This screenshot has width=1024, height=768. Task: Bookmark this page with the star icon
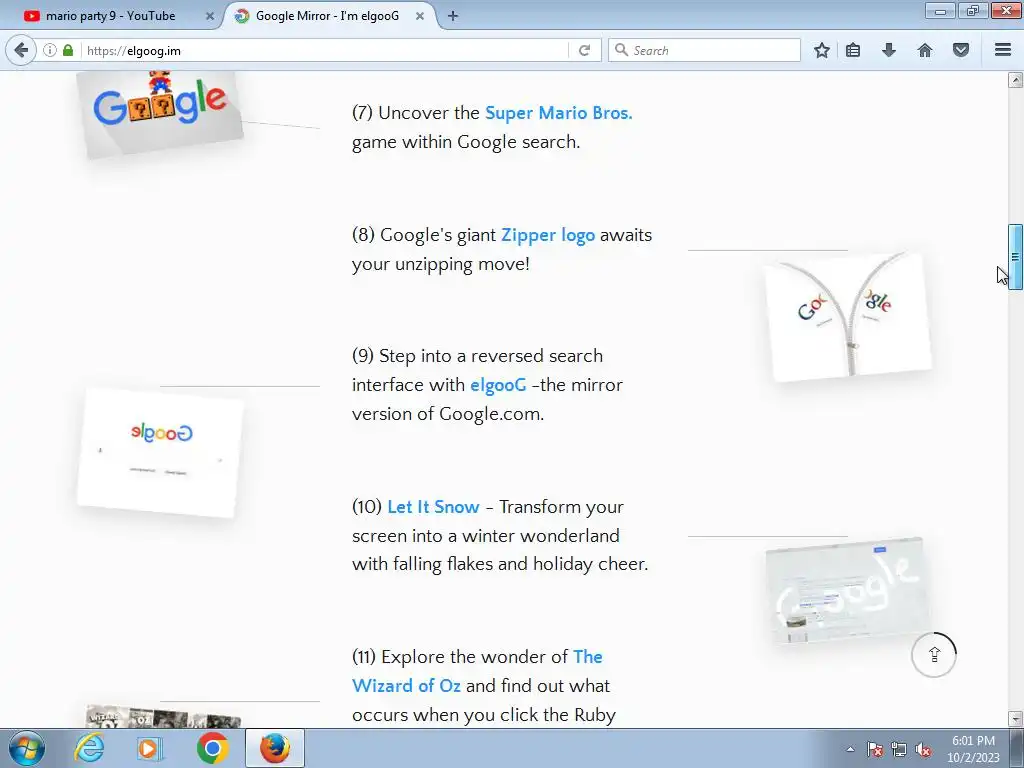click(822, 50)
